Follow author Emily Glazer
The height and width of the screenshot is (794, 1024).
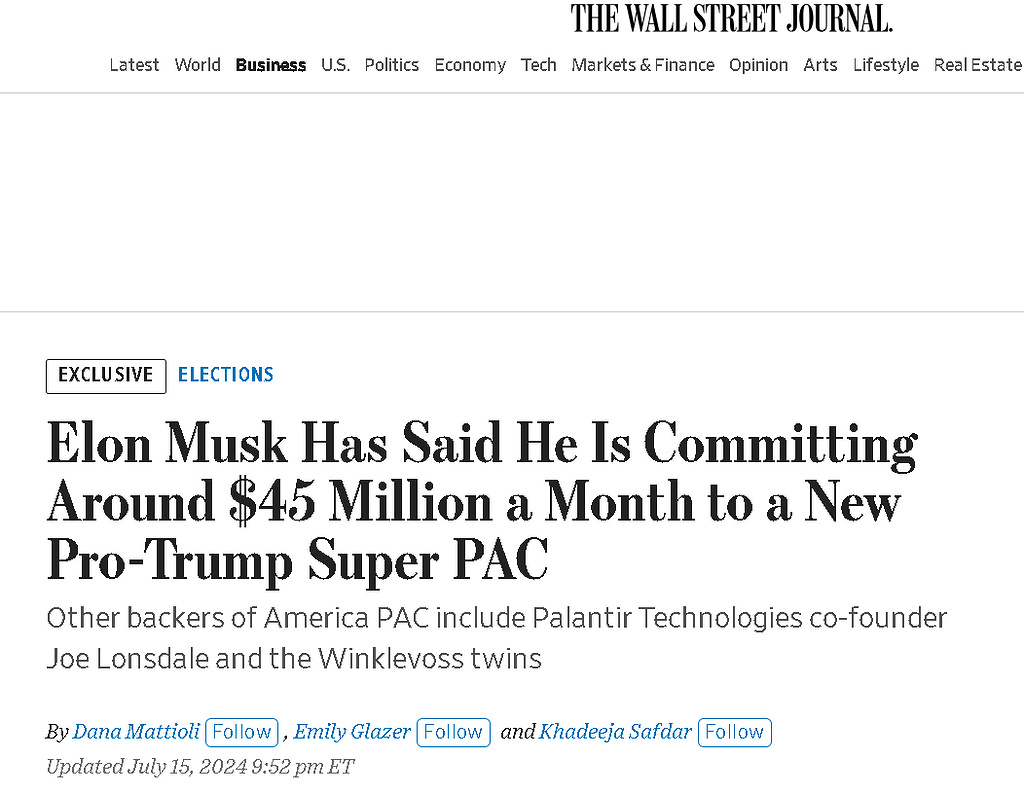click(453, 732)
